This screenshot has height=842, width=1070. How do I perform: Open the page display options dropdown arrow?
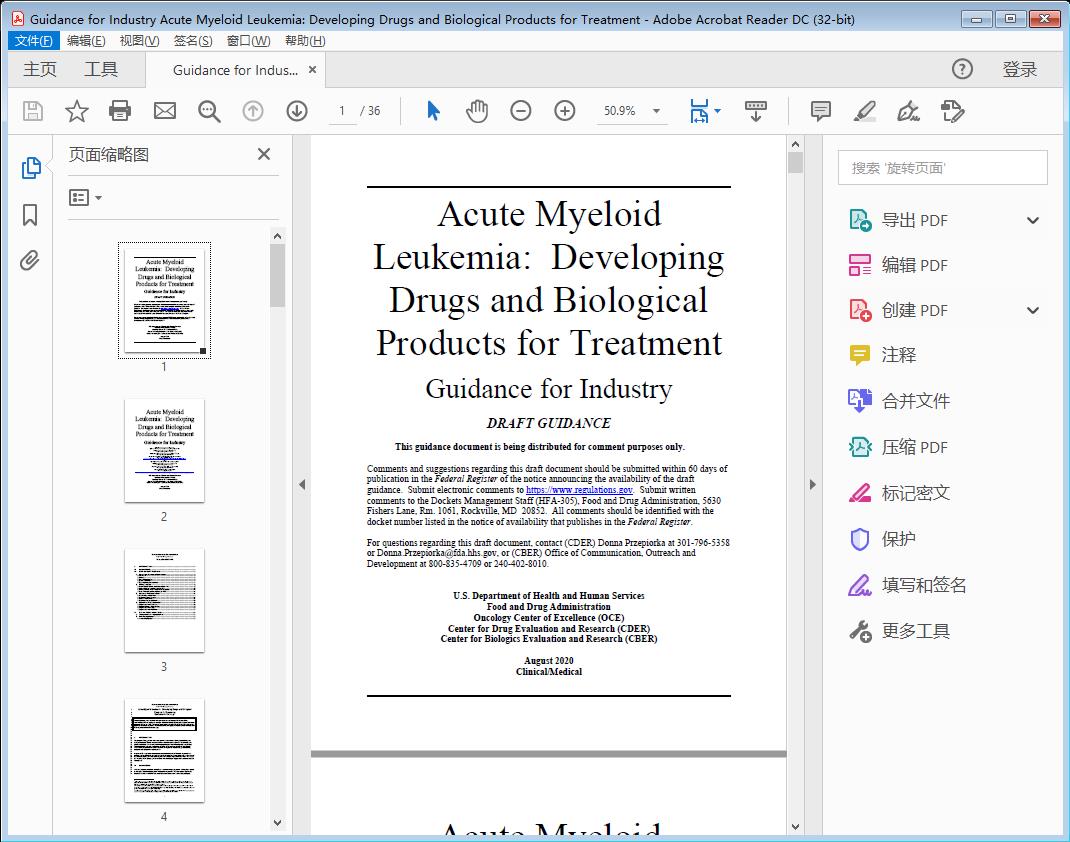[718, 111]
